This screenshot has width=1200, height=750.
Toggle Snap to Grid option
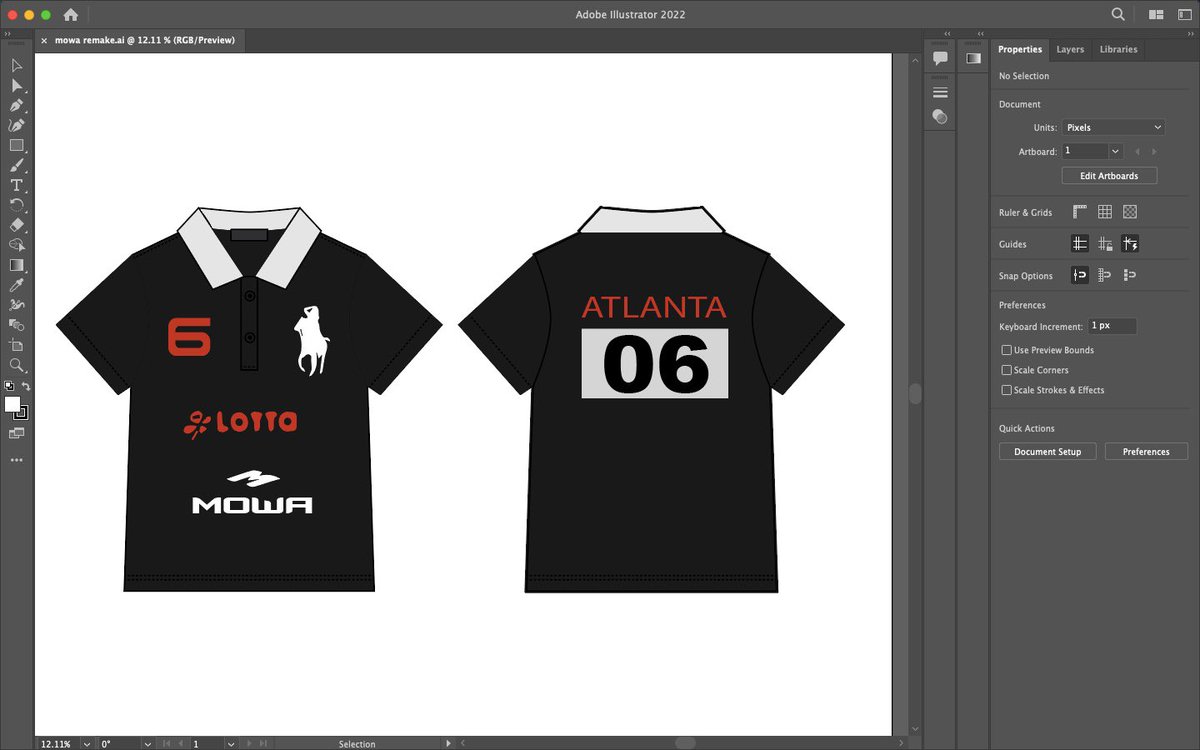1105,275
